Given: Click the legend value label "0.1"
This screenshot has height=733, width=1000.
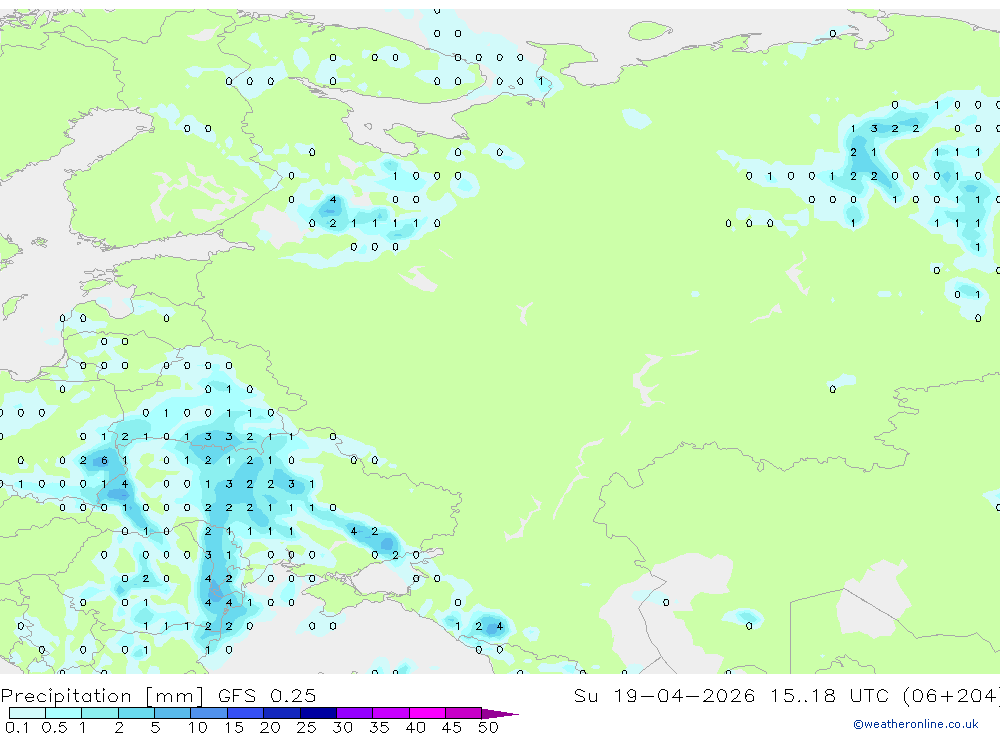Looking at the screenshot, I should (x=17, y=727).
